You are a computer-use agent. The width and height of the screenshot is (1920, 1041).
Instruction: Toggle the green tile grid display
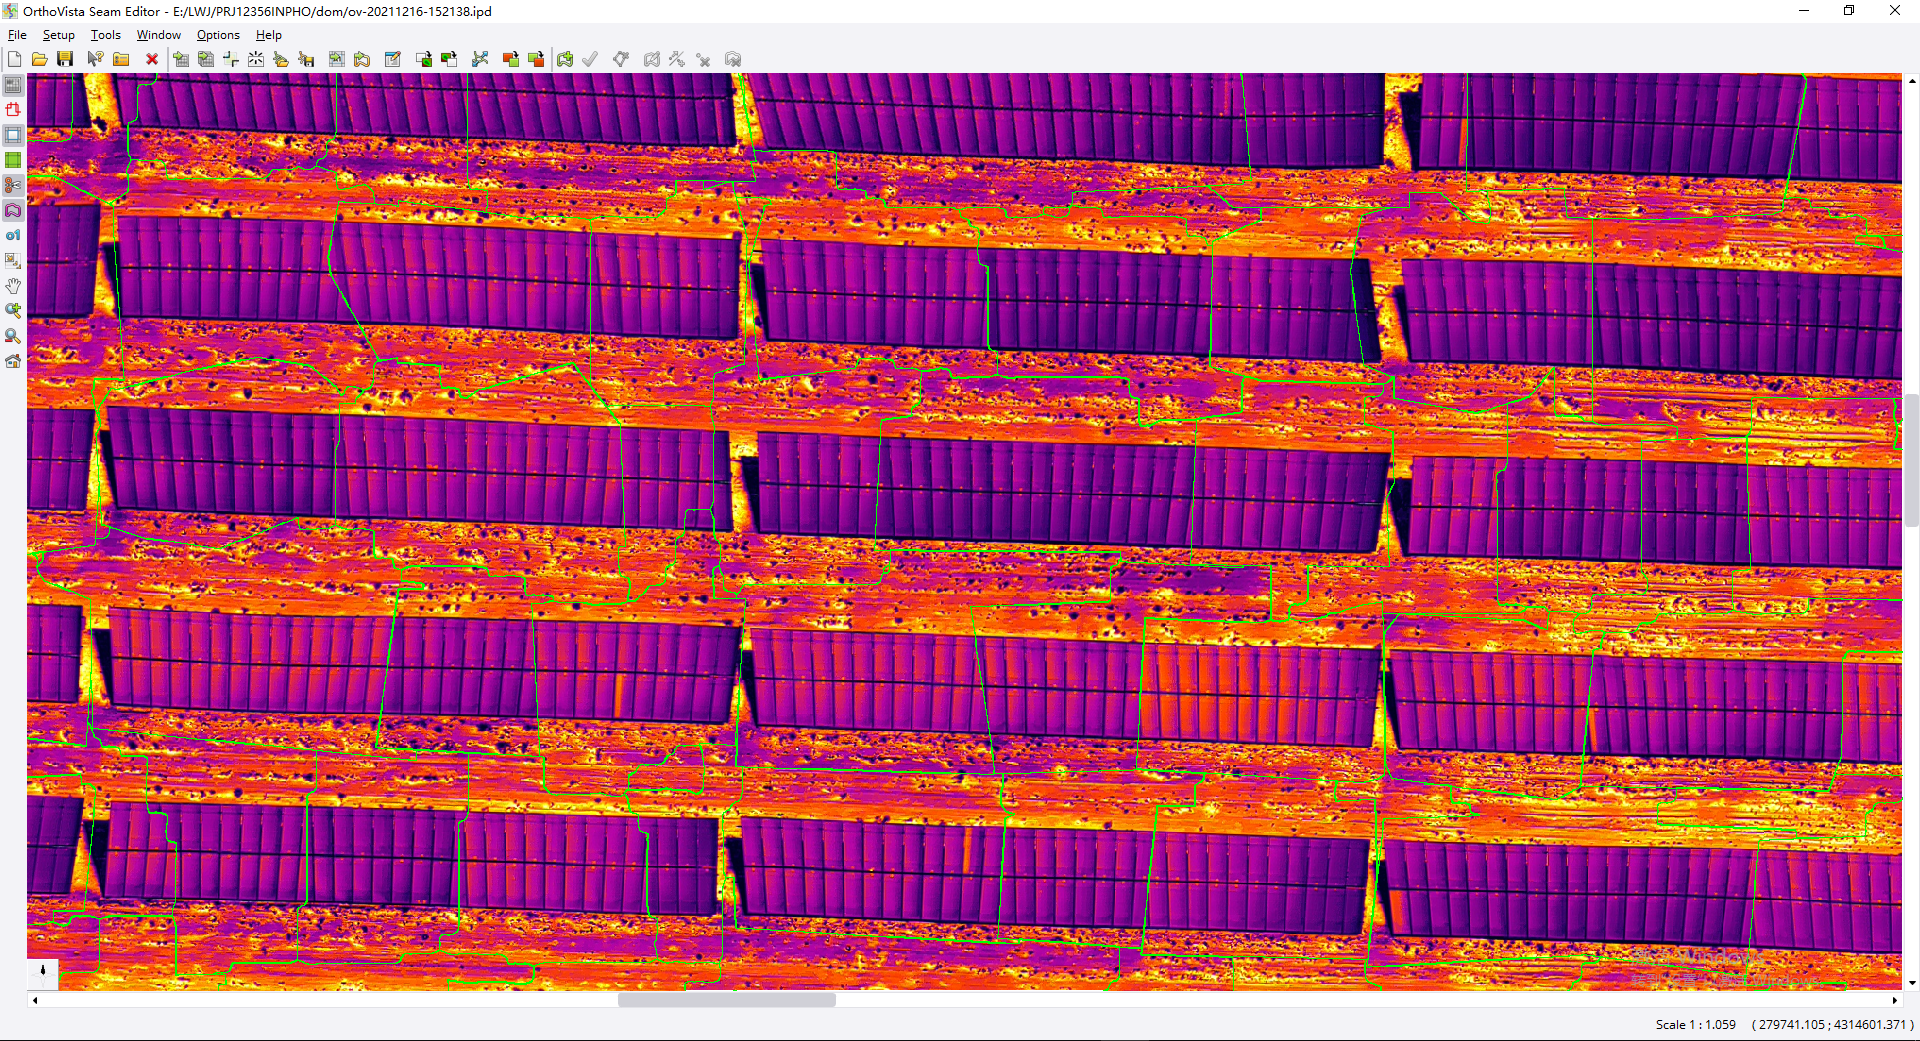coord(13,160)
